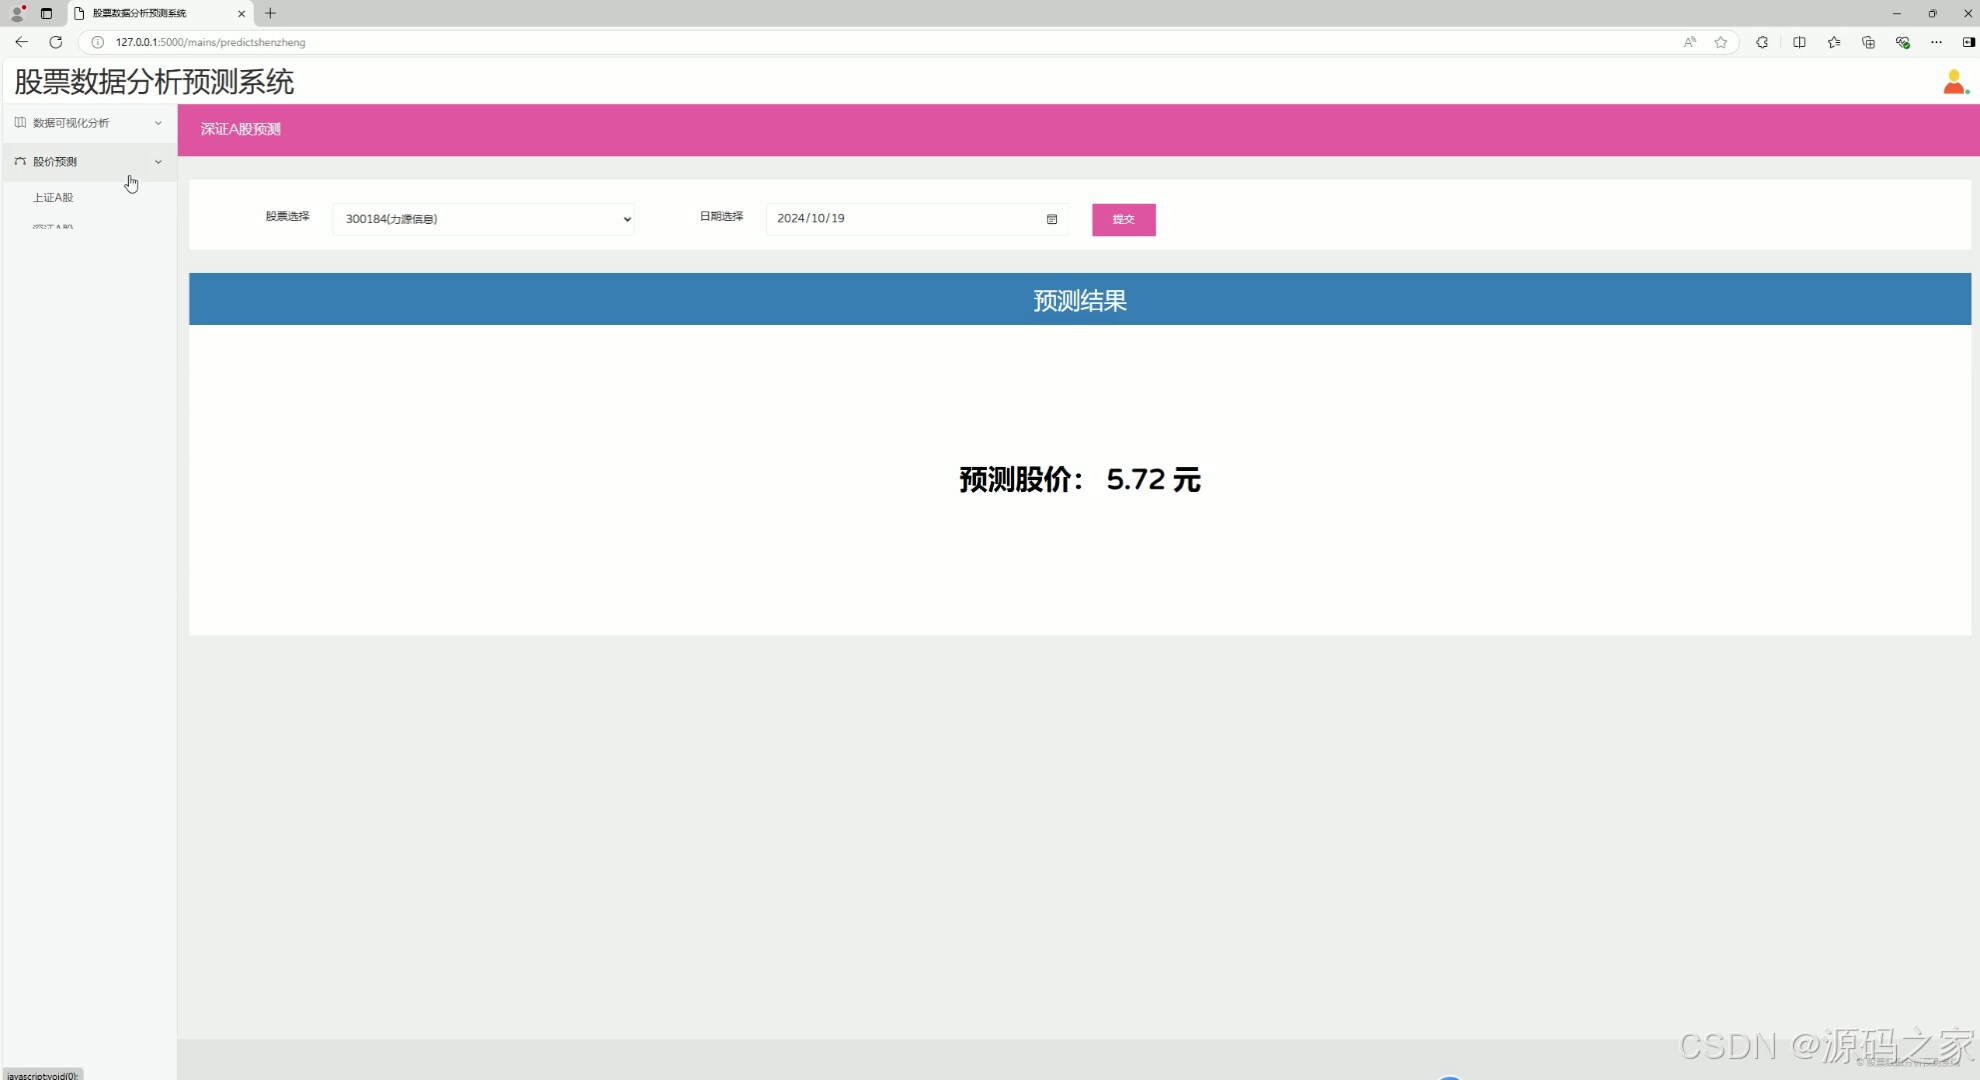Click the date input field
1980x1080 pixels.
(900, 219)
